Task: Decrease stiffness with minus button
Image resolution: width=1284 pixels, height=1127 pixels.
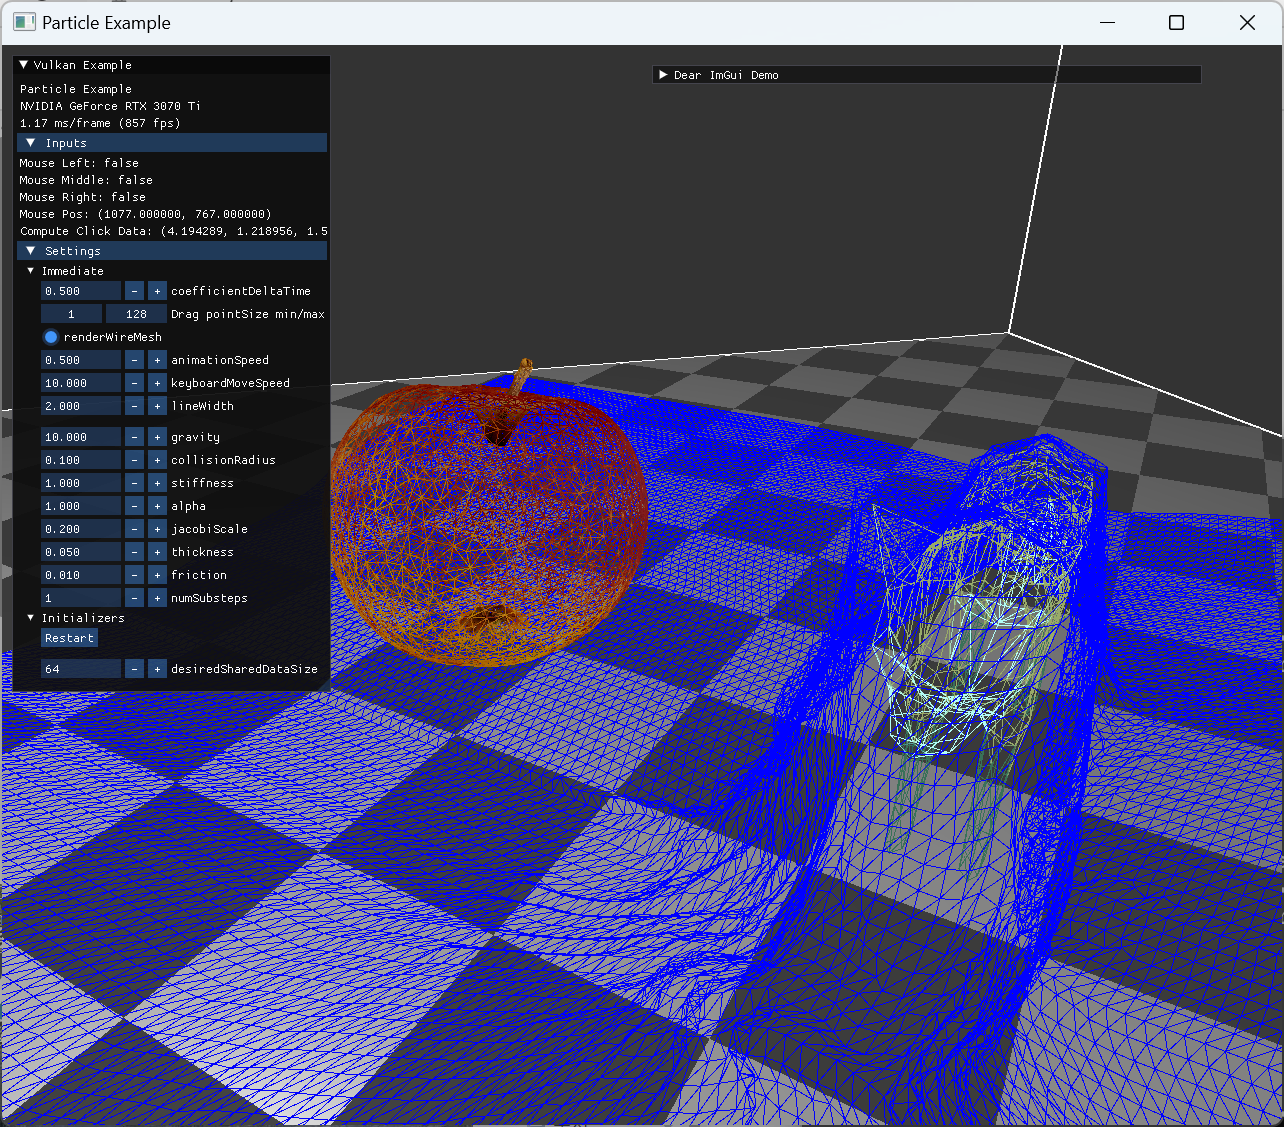Action: pos(135,483)
